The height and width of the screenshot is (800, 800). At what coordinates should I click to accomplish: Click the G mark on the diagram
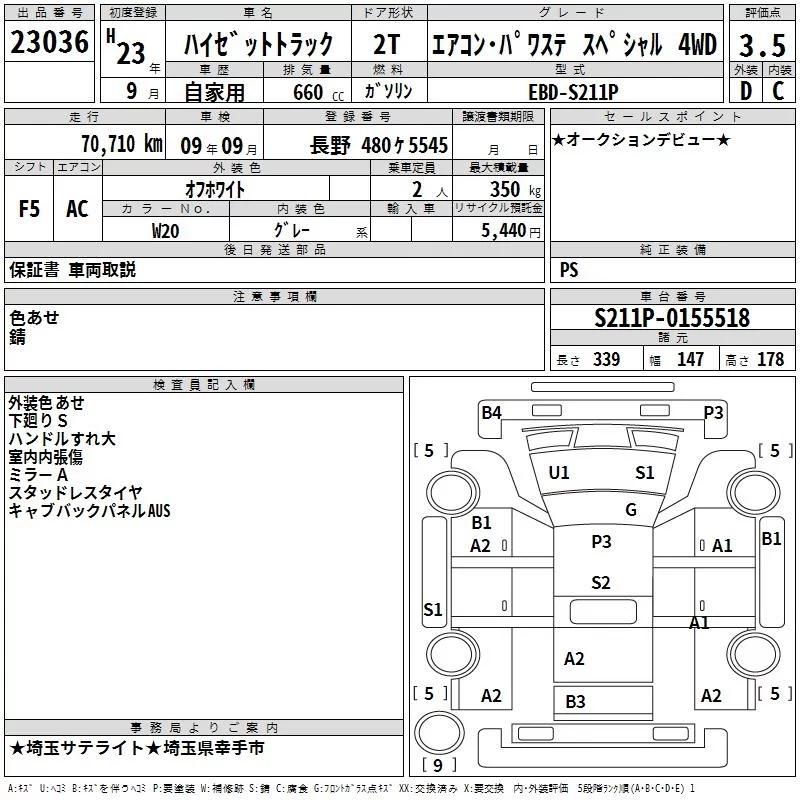(631, 510)
